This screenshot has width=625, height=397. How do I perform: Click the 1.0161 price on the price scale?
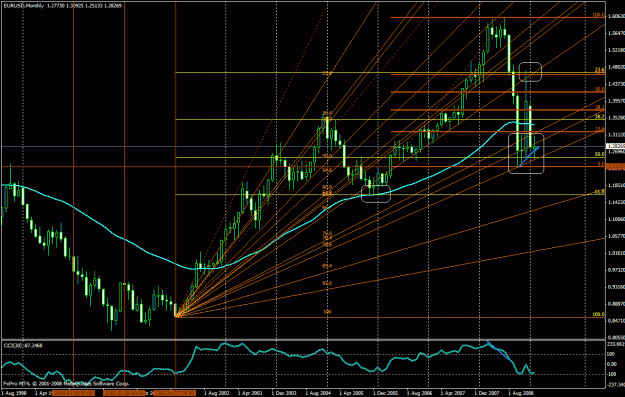(616, 253)
